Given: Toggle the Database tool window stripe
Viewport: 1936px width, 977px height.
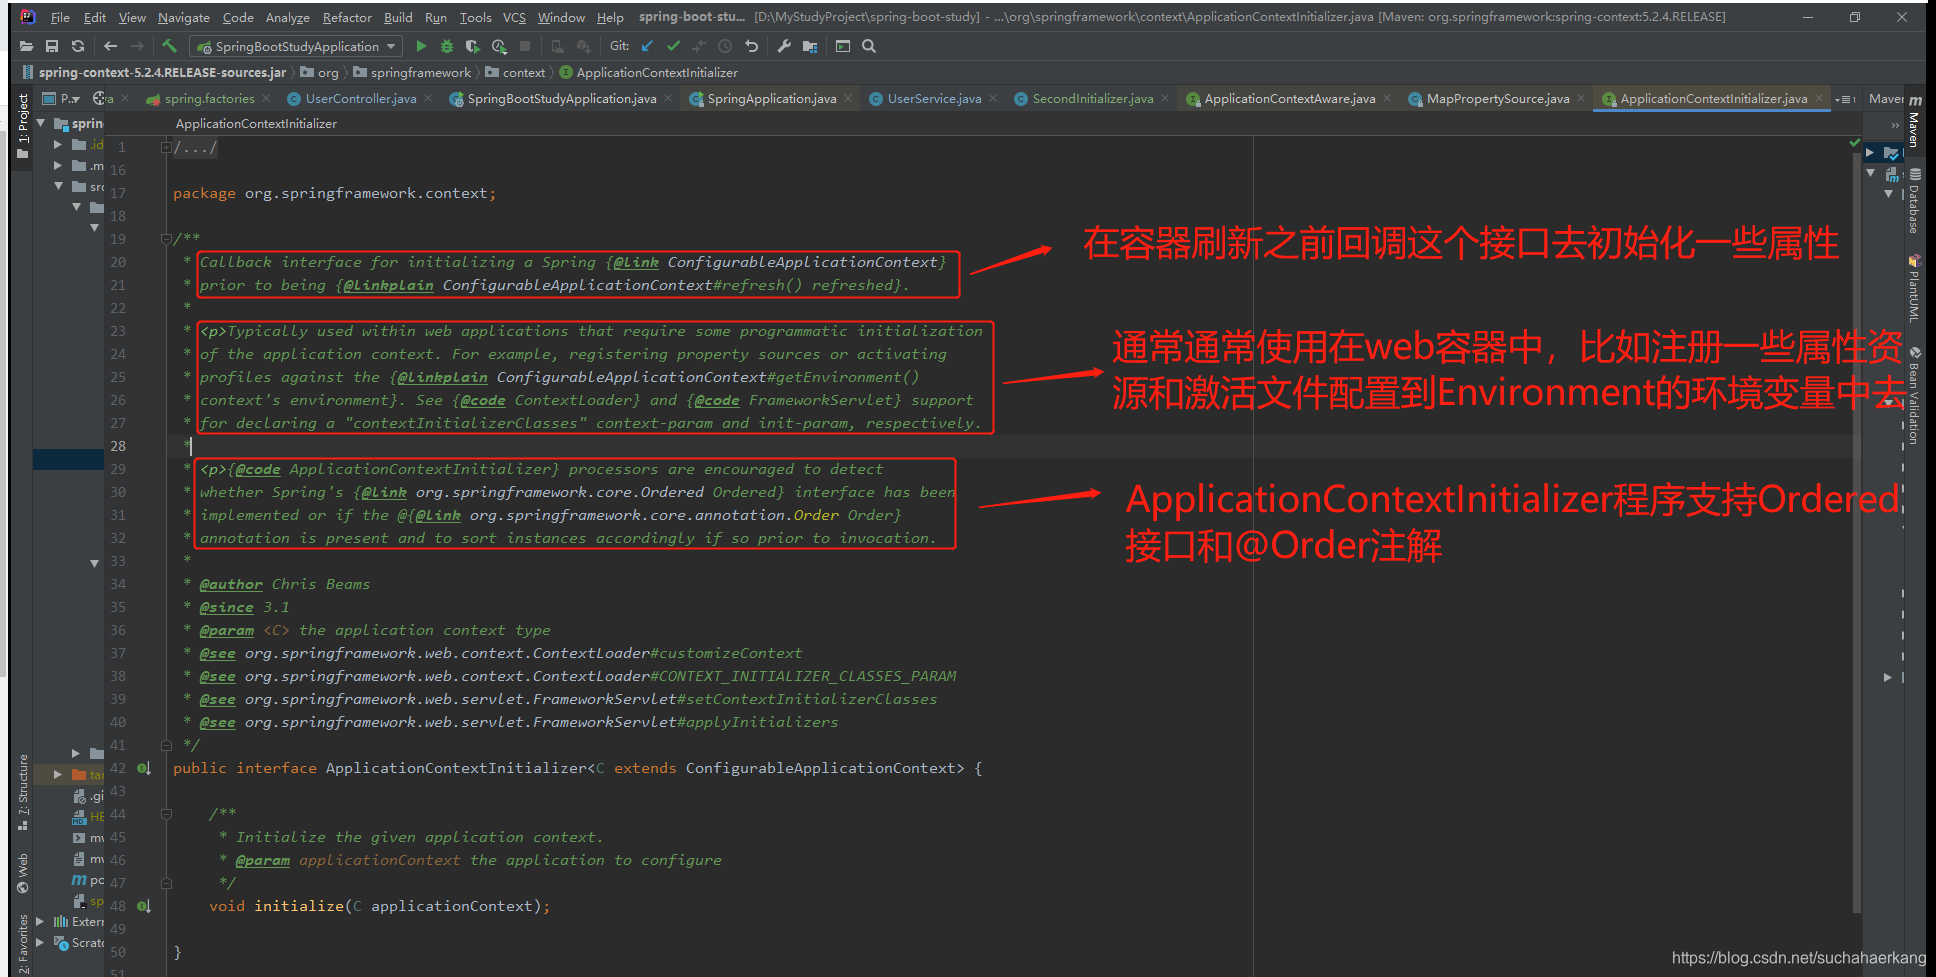Looking at the screenshot, I should click(x=1914, y=202).
